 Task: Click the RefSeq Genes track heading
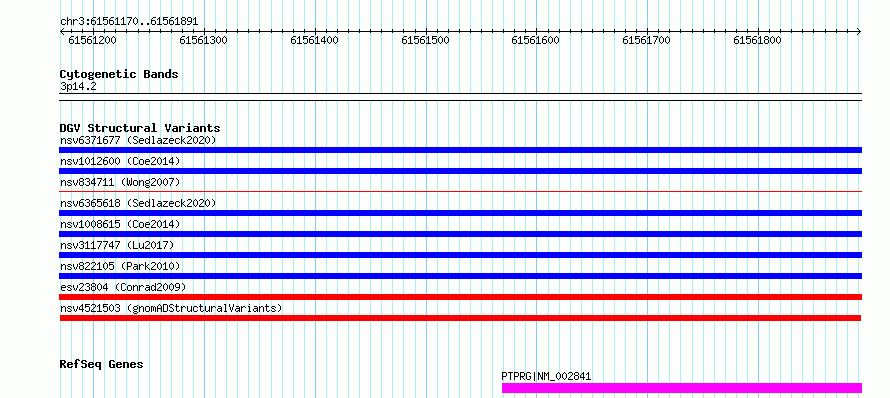[101, 364]
